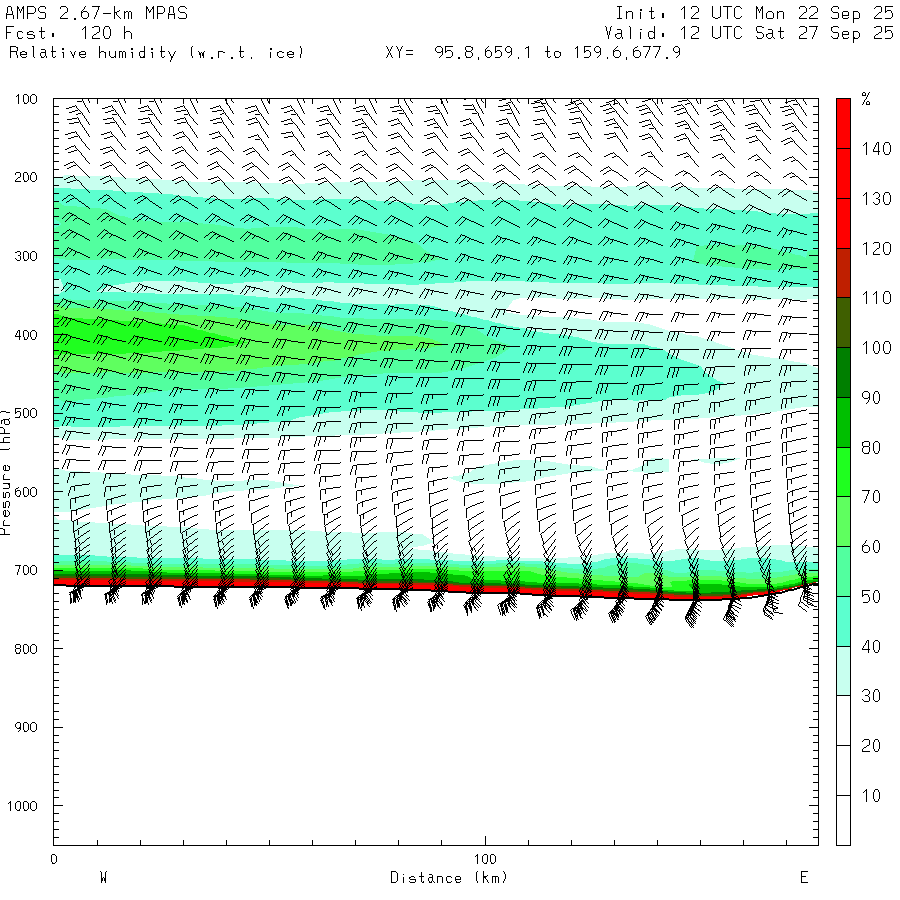Click the "900" pressure axis label
This screenshot has height=900, width=900.
pos(26,727)
